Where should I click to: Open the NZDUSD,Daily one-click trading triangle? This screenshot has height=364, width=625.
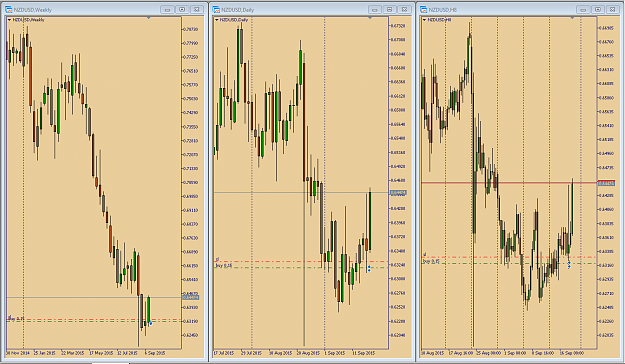click(x=217, y=20)
